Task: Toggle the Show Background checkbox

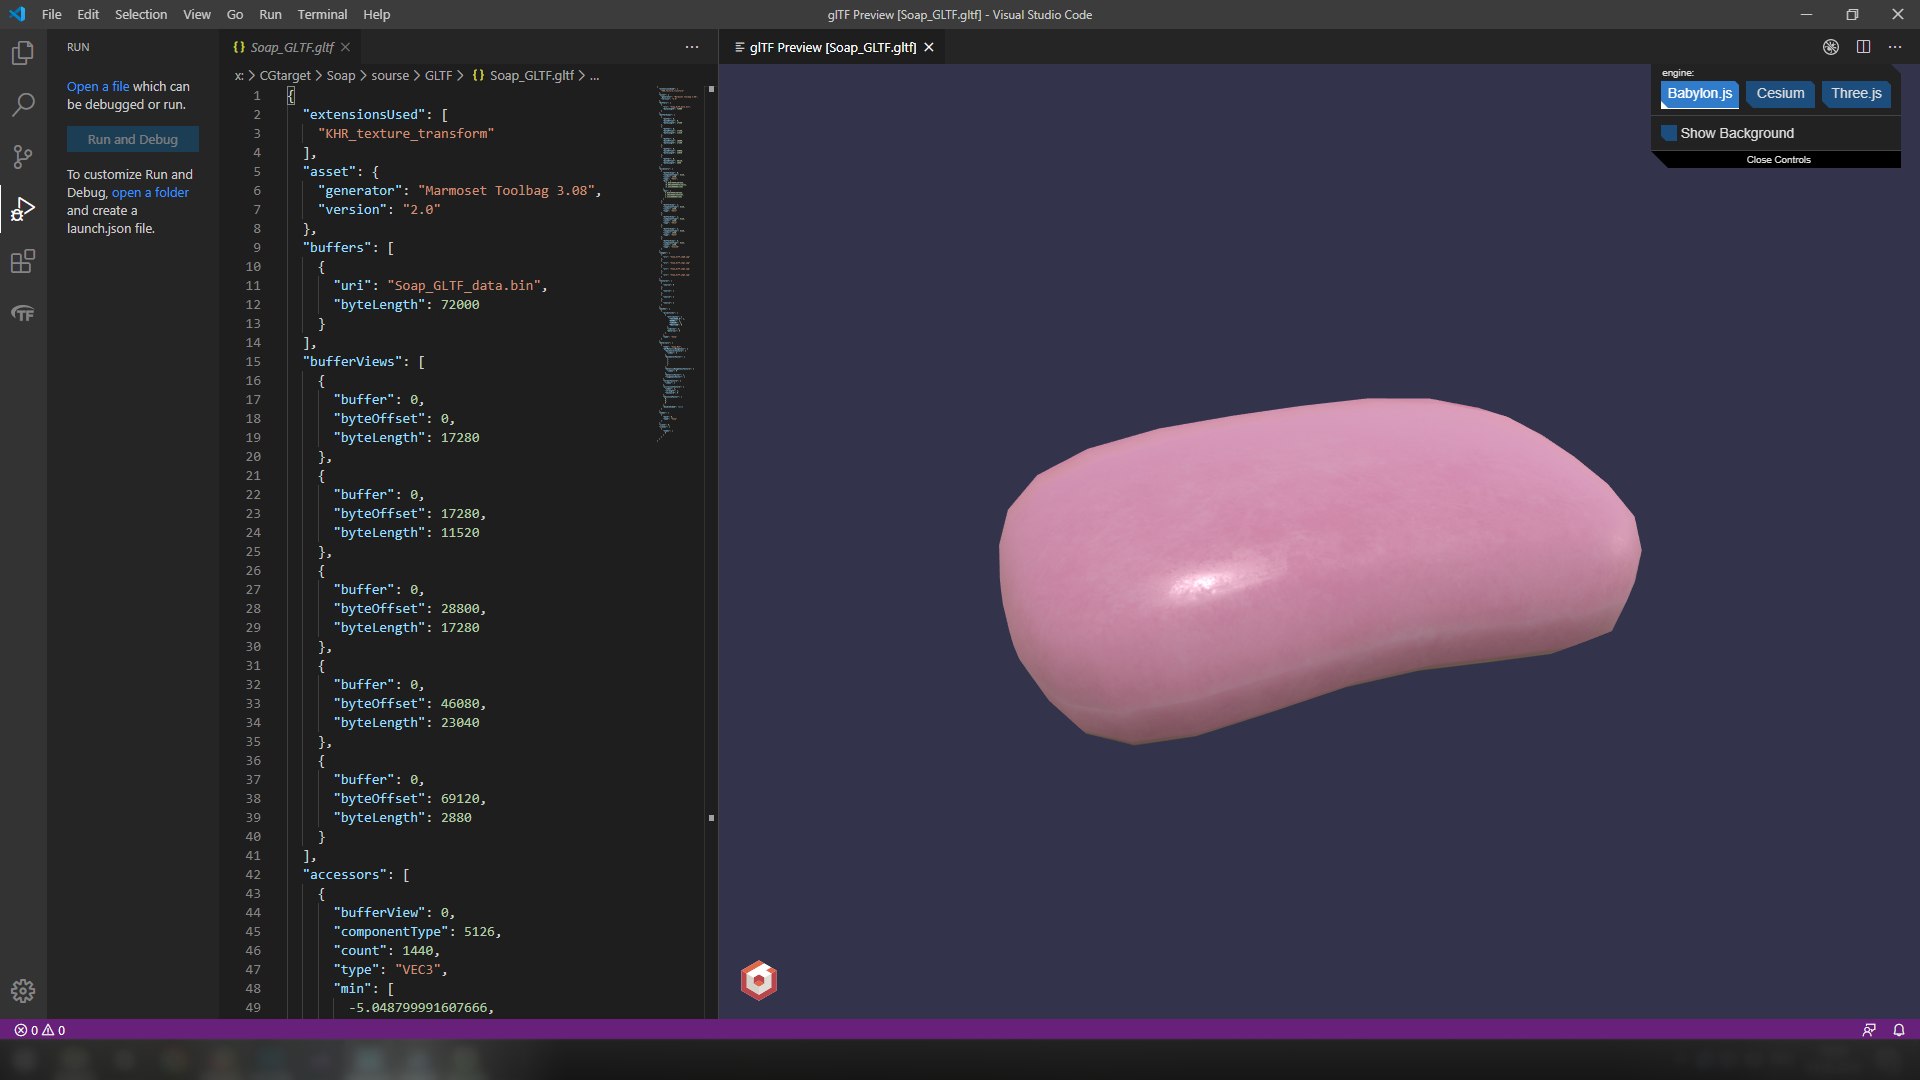Action: 1669,133
